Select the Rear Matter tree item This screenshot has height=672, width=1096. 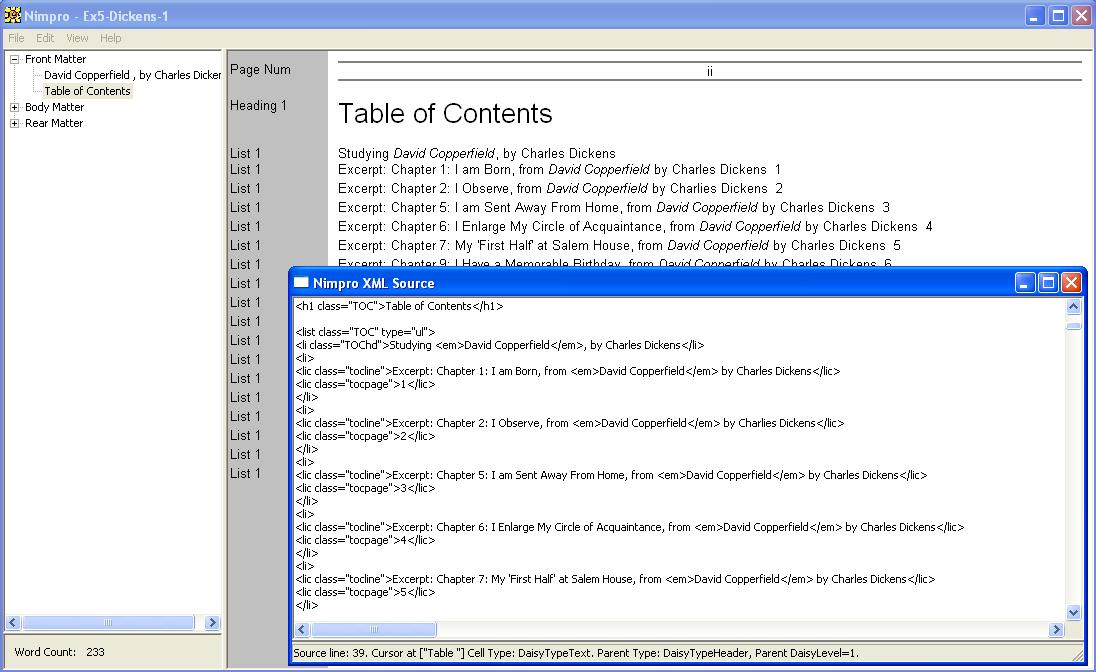54,123
